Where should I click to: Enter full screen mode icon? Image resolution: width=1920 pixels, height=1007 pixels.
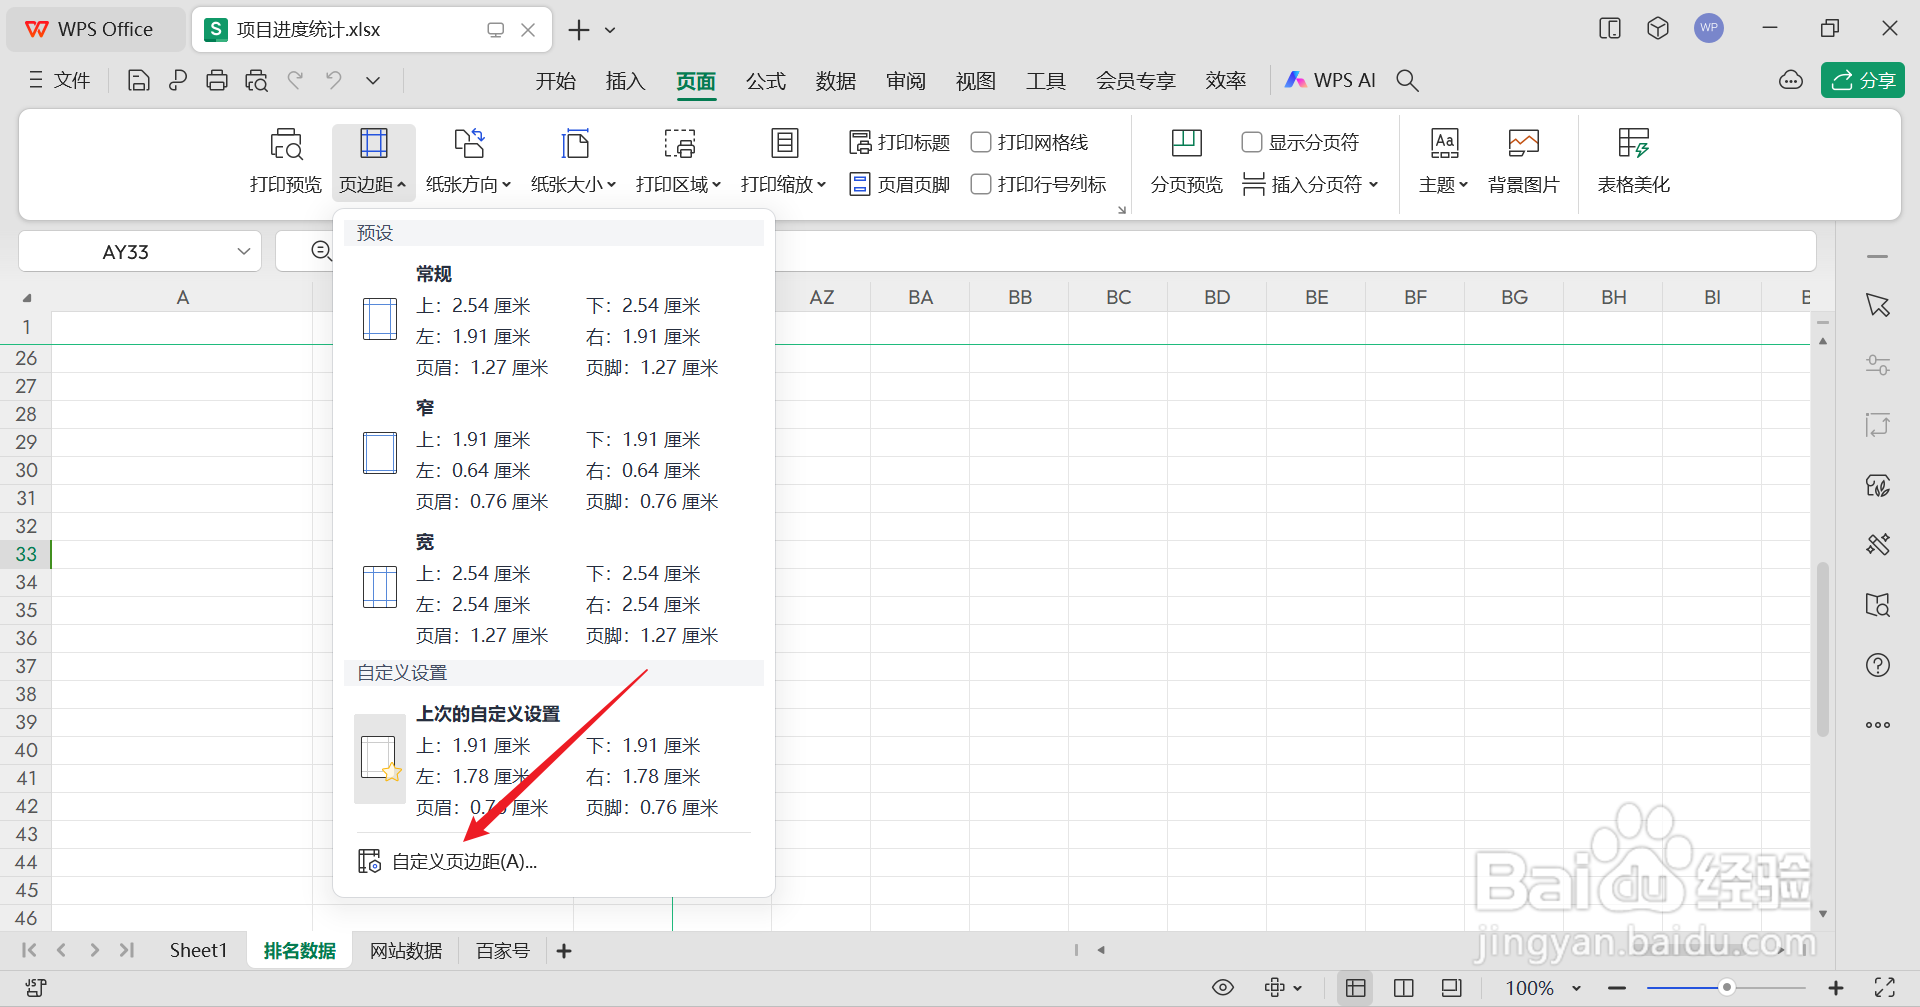pyautogui.click(x=1885, y=988)
